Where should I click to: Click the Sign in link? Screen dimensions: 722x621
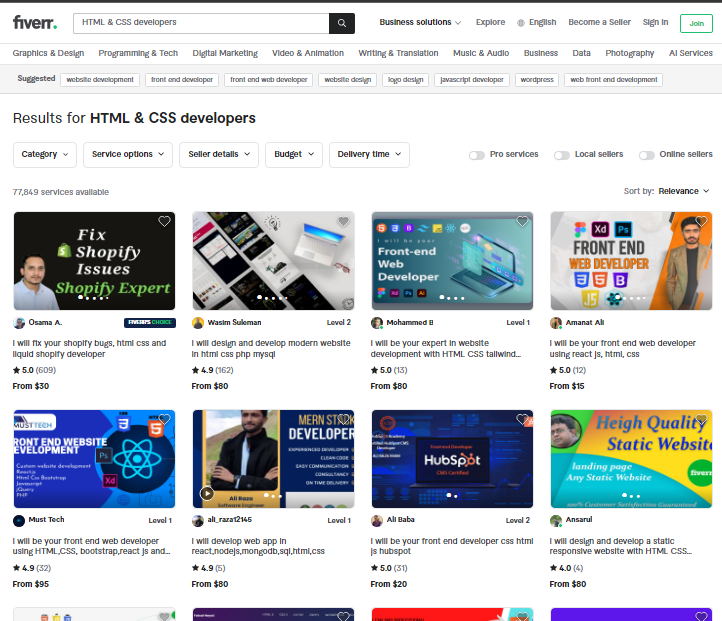(655, 22)
